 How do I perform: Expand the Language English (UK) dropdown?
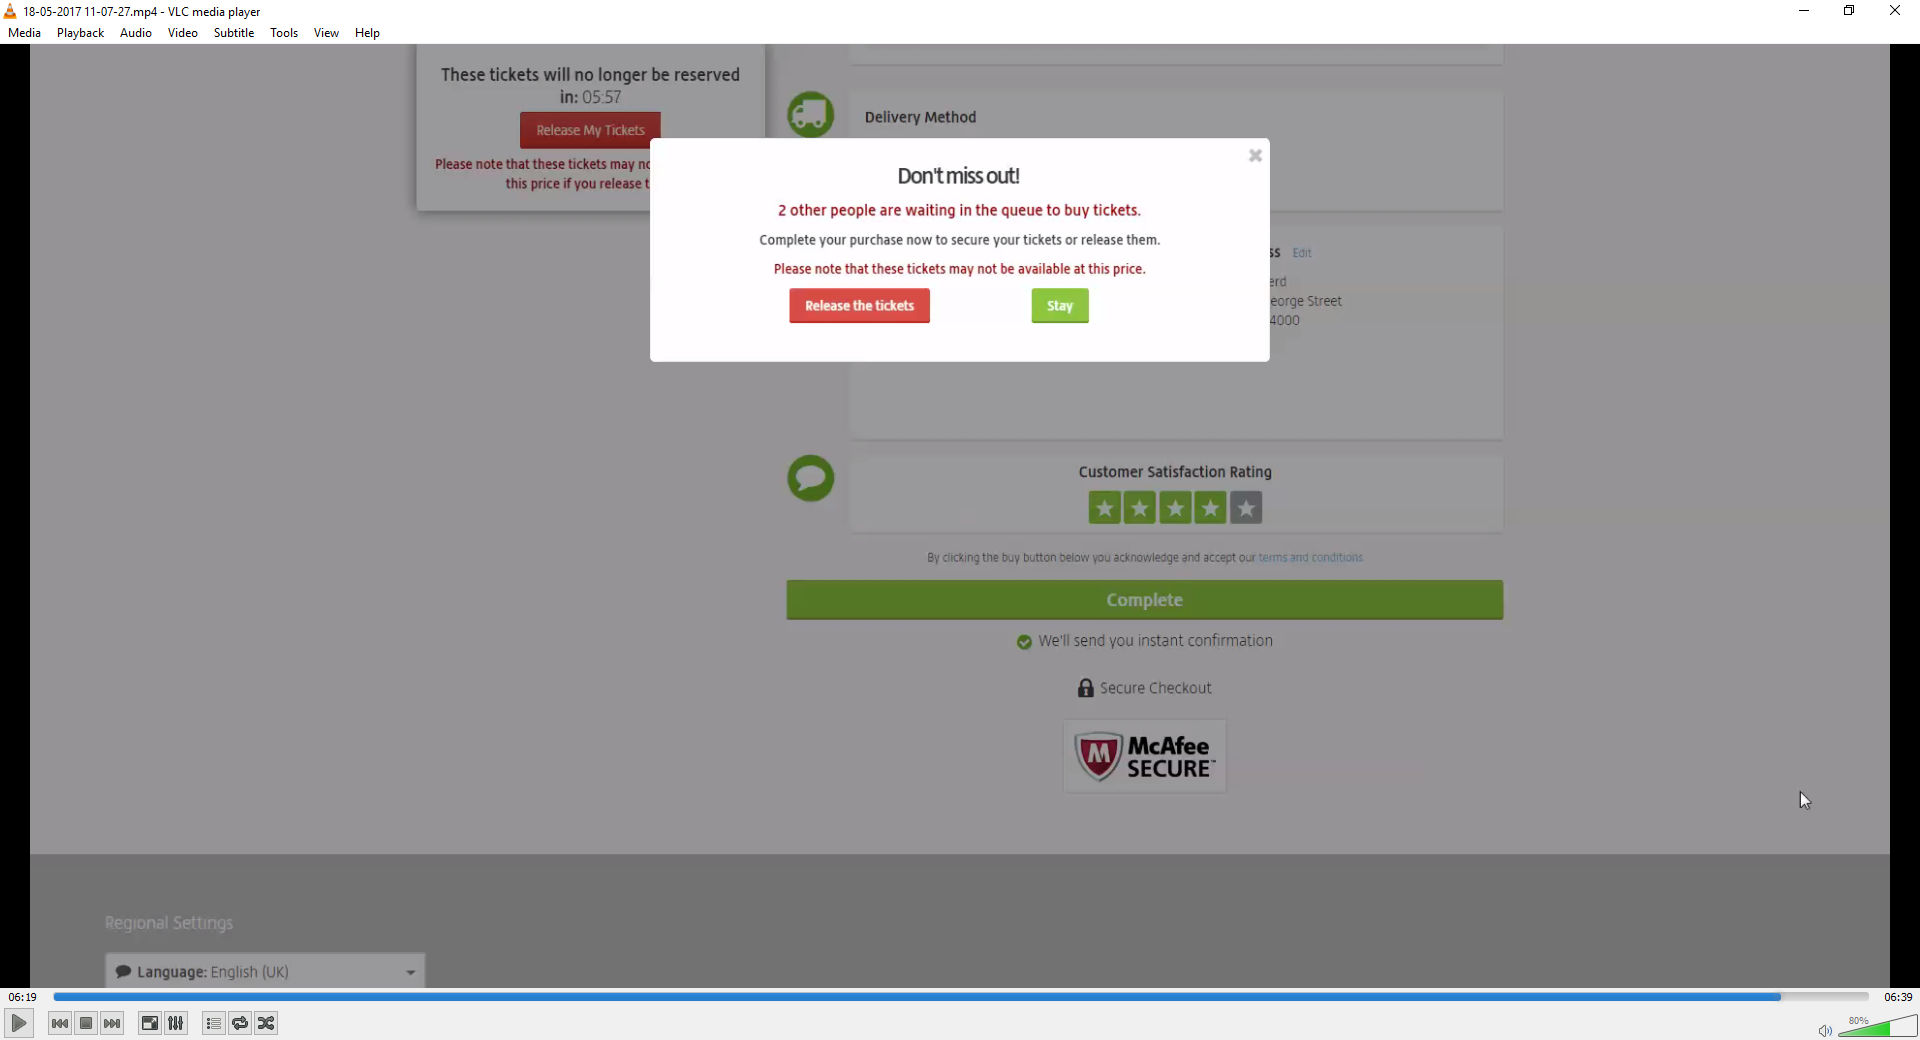pyautogui.click(x=265, y=971)
